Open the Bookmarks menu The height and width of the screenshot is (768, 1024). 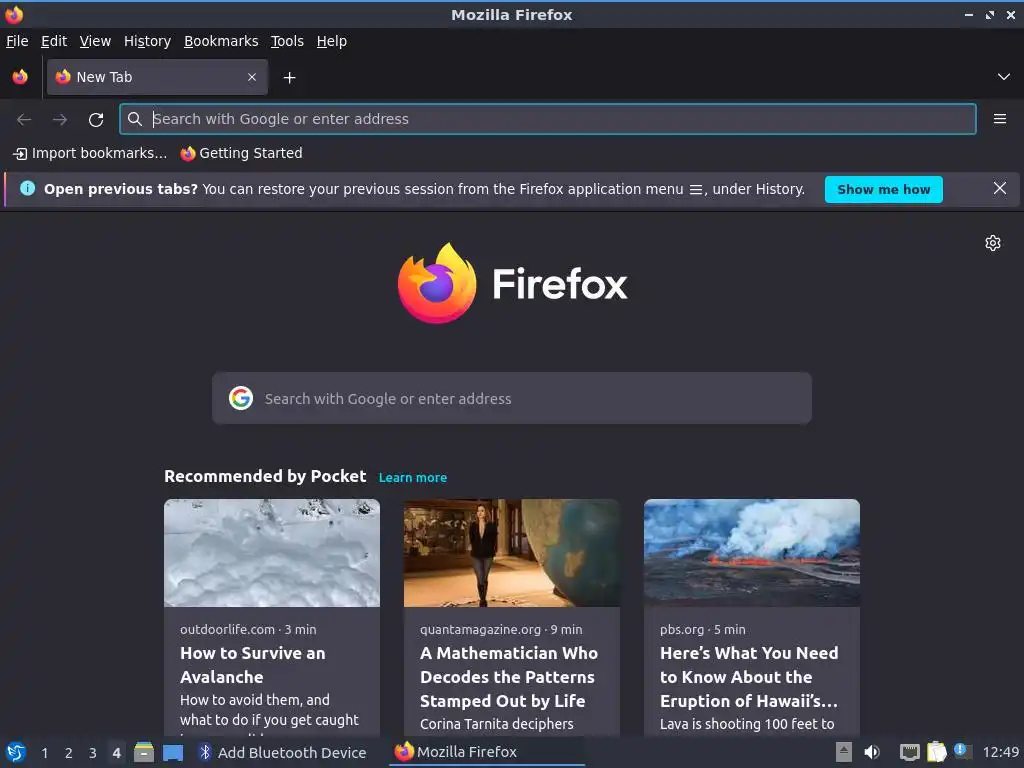(x=221, y=41)
